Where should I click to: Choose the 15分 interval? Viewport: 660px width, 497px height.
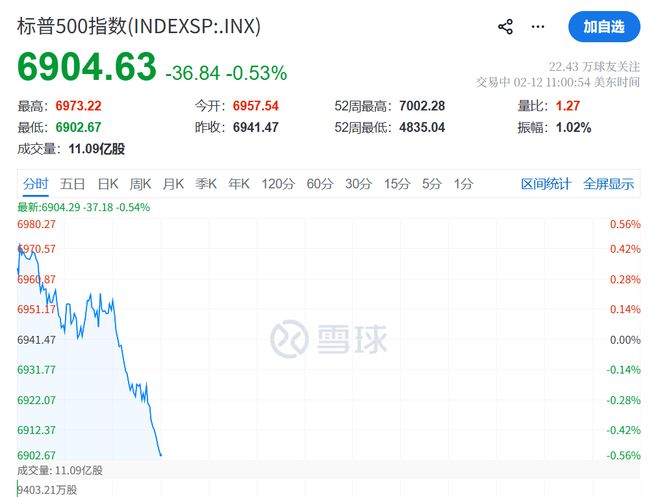(x=397, y=184)
